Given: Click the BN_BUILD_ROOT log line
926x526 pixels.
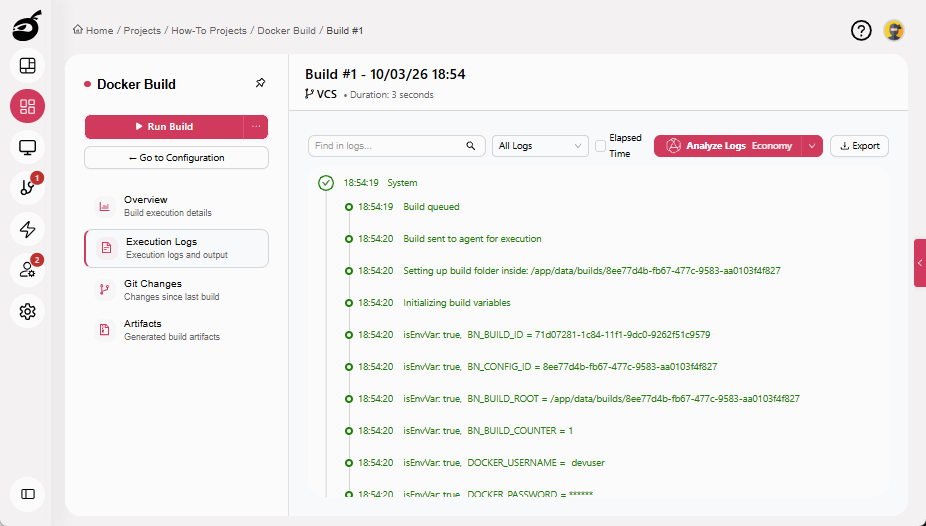Looking at the screenshot, I should tap(601, 398).
